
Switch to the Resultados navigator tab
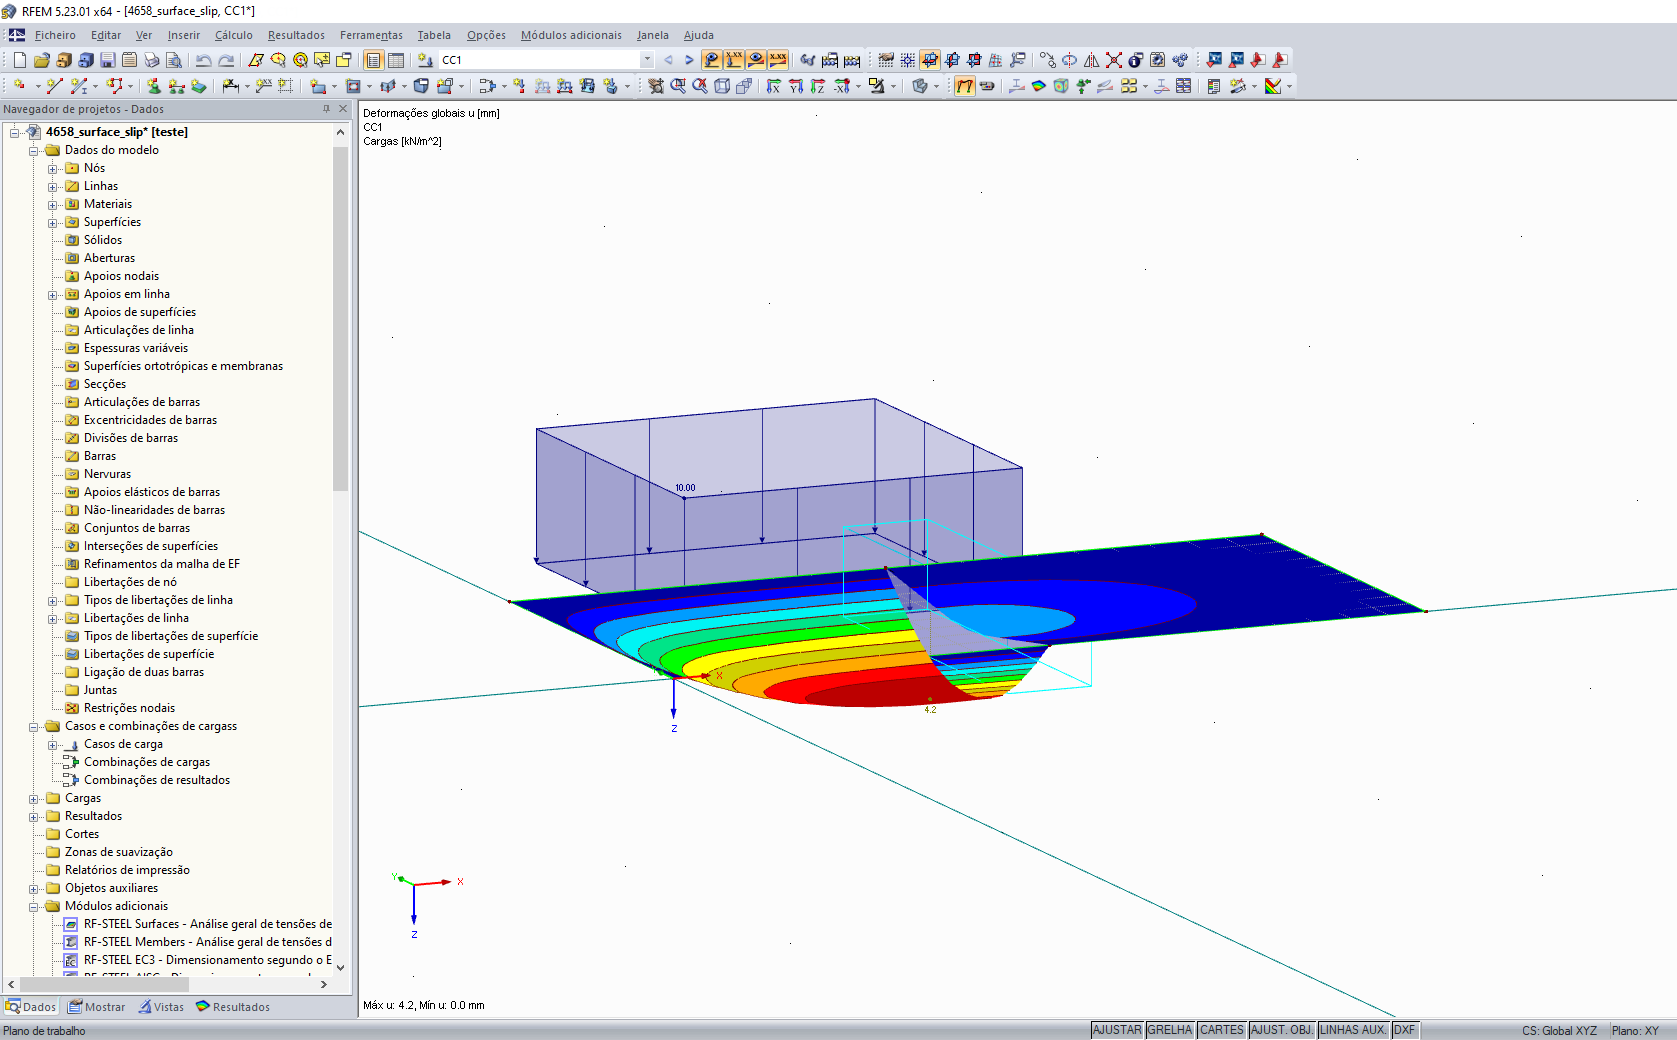click(x=233, y=1007)
